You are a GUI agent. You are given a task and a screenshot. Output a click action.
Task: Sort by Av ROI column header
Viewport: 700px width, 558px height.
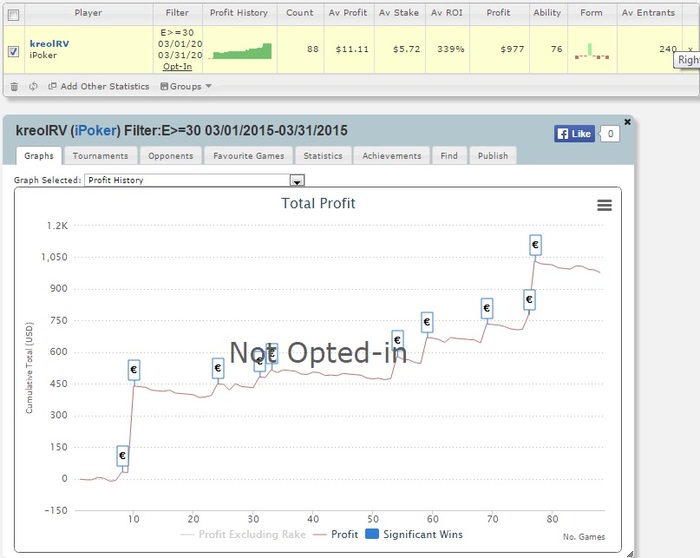[447, 12]
